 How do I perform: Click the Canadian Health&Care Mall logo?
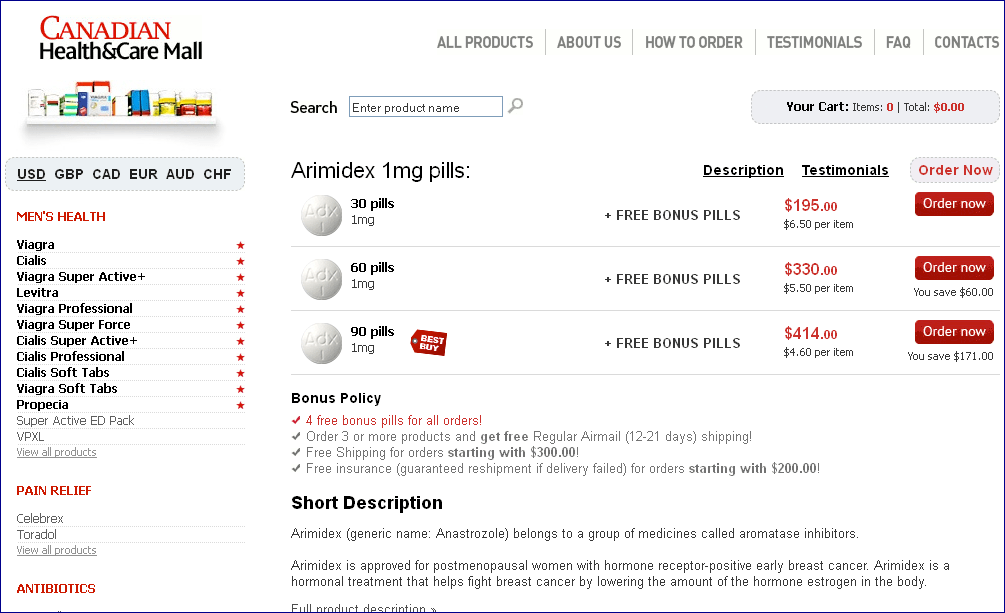pyautogui.click(x=120, y=40)
